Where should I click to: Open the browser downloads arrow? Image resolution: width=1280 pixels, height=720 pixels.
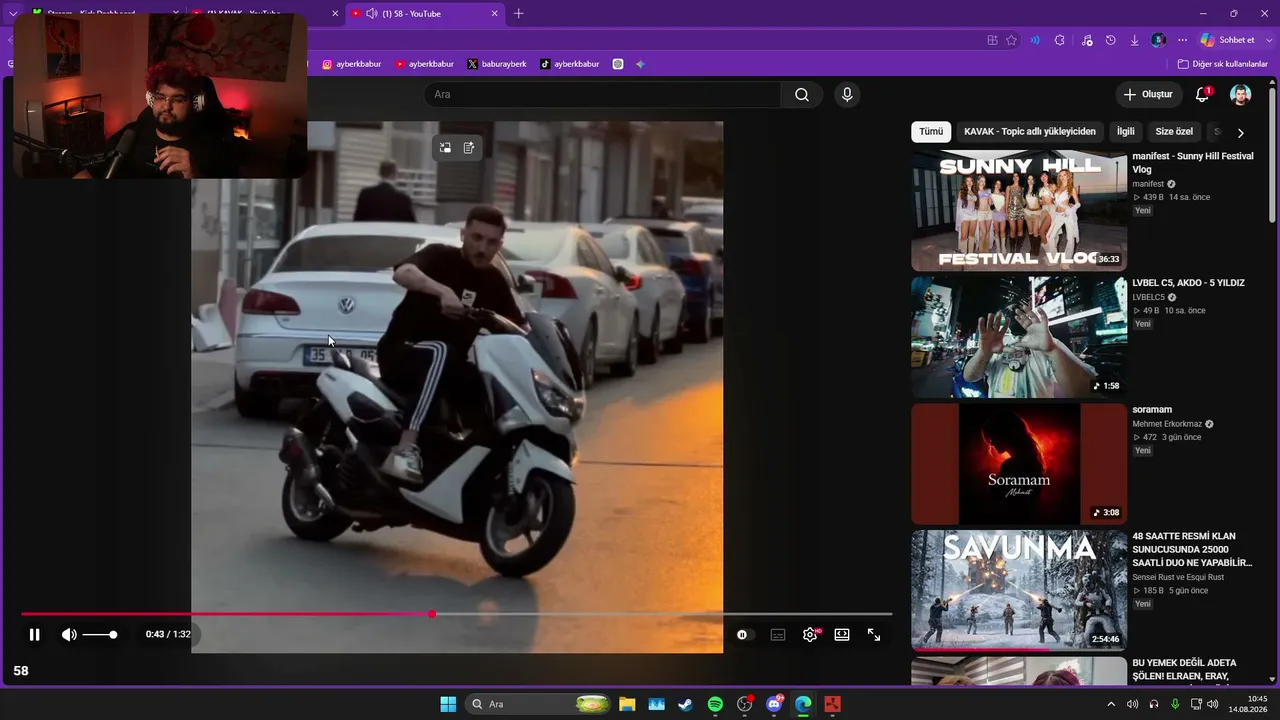(x=1135, y=40)
